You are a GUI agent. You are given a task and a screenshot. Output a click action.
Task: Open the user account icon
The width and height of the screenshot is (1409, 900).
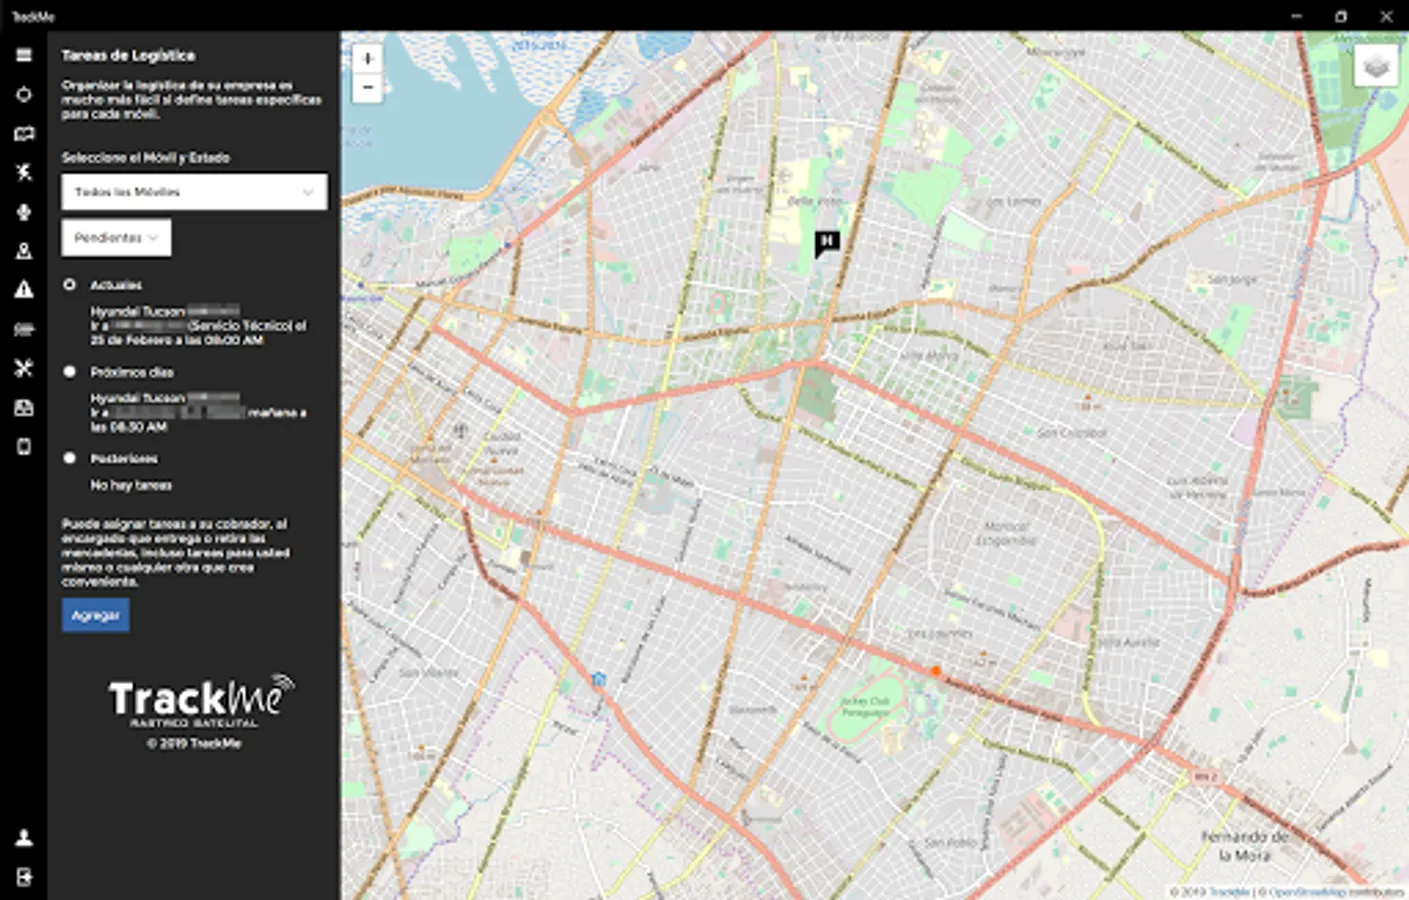tap(24, 838)
